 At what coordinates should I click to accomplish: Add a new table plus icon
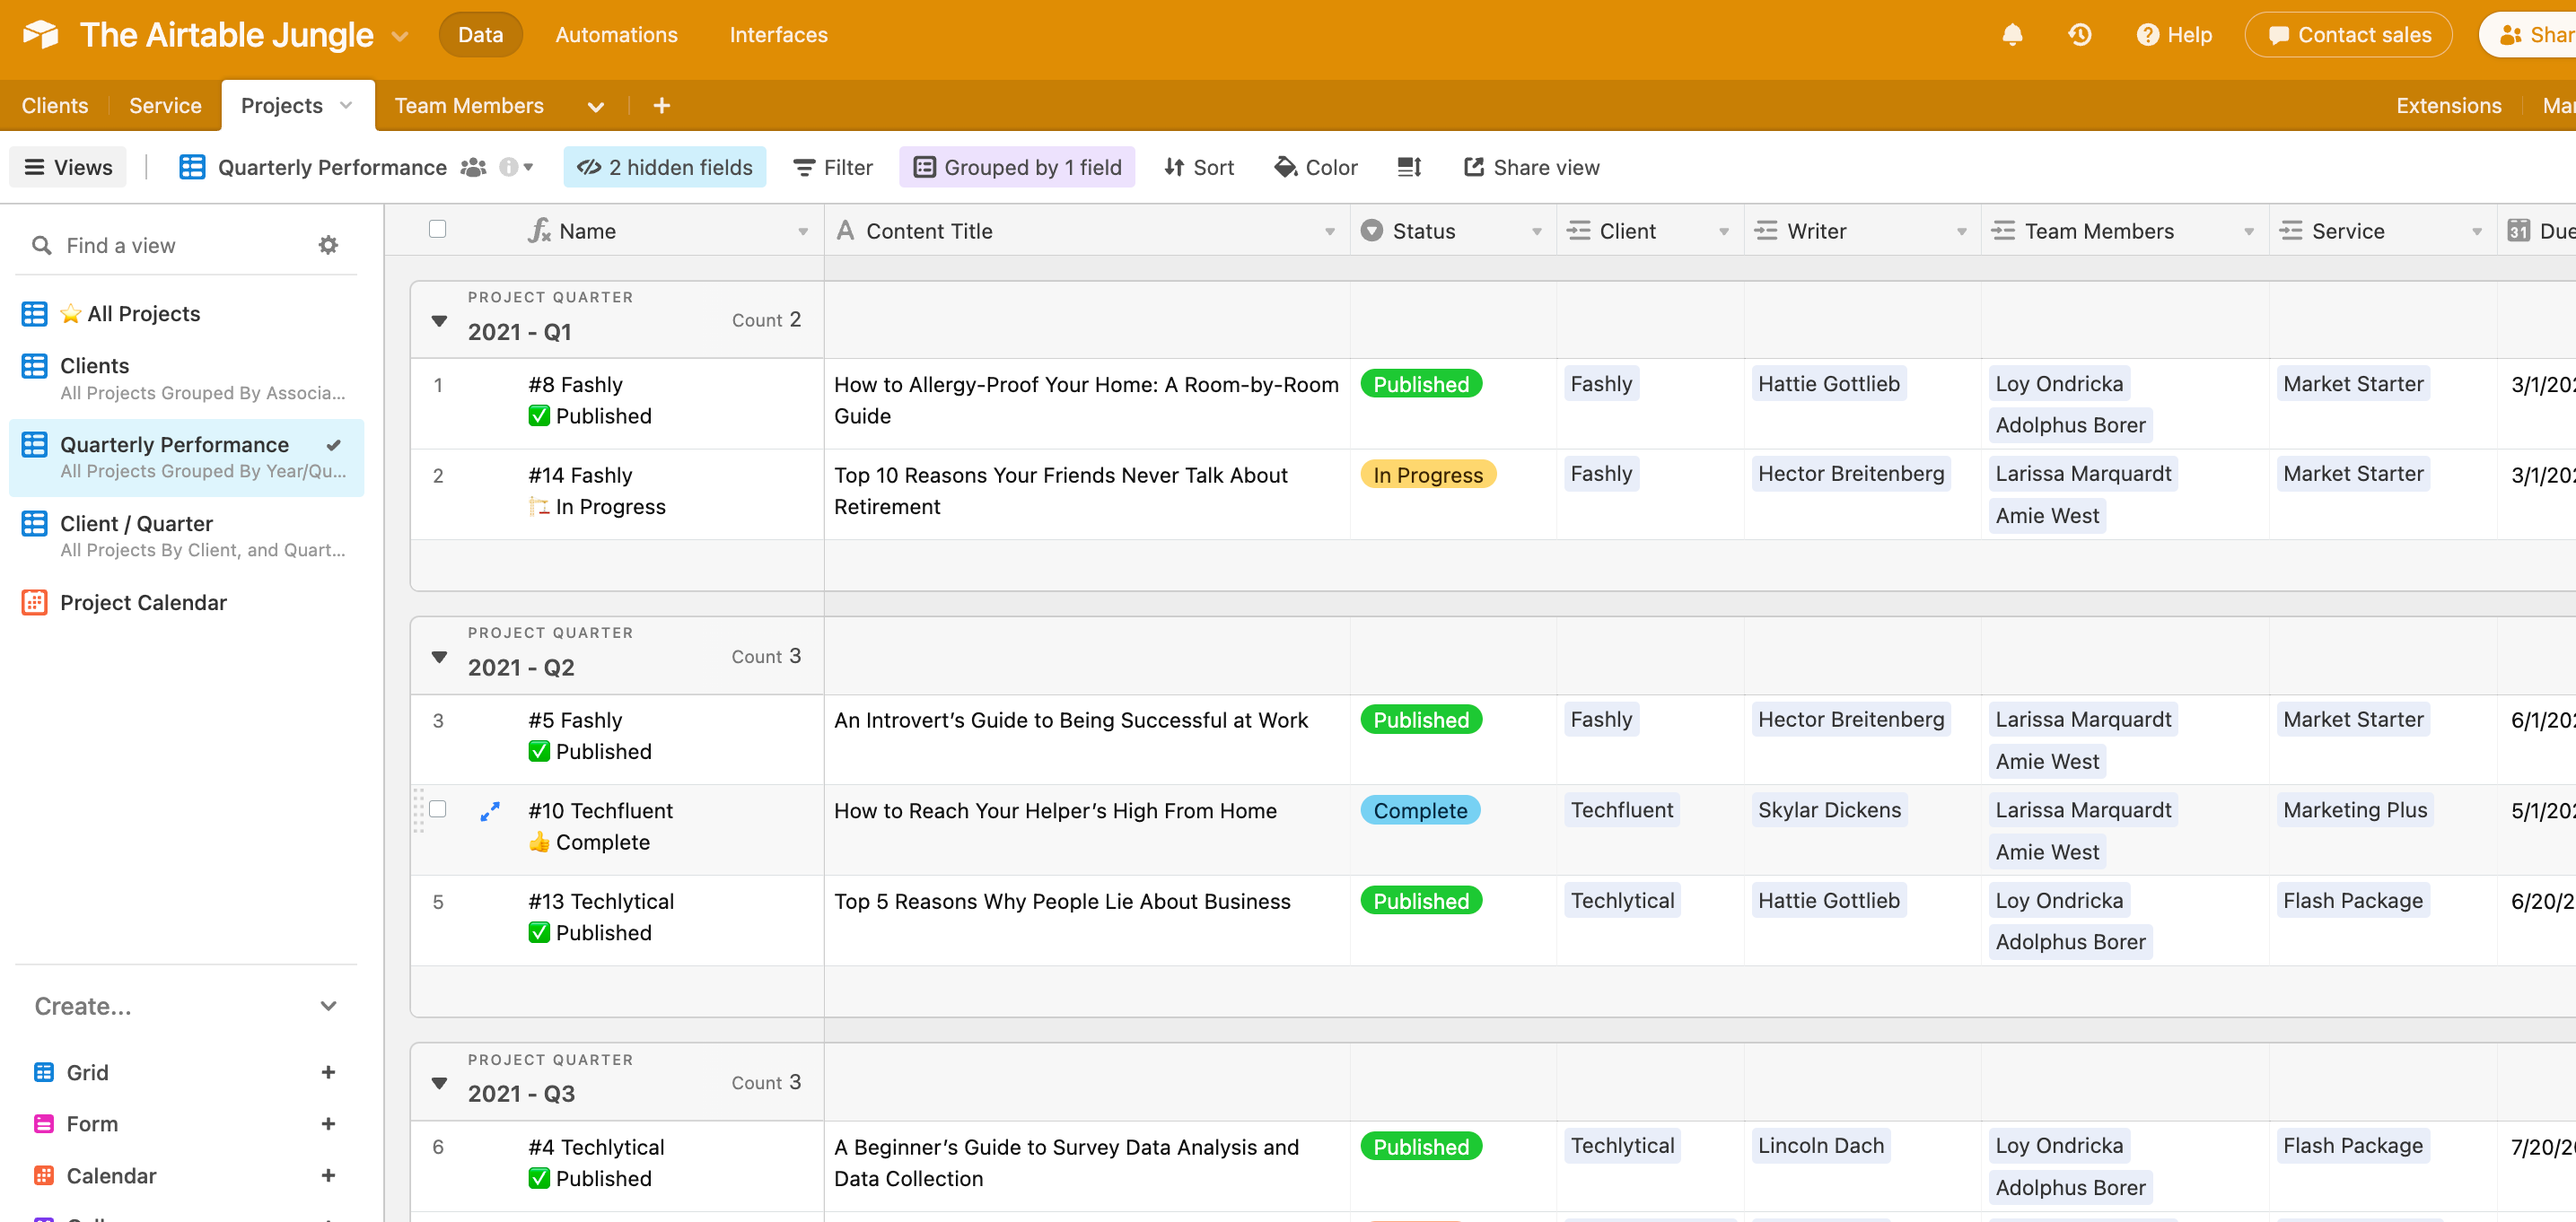point(661,105)
